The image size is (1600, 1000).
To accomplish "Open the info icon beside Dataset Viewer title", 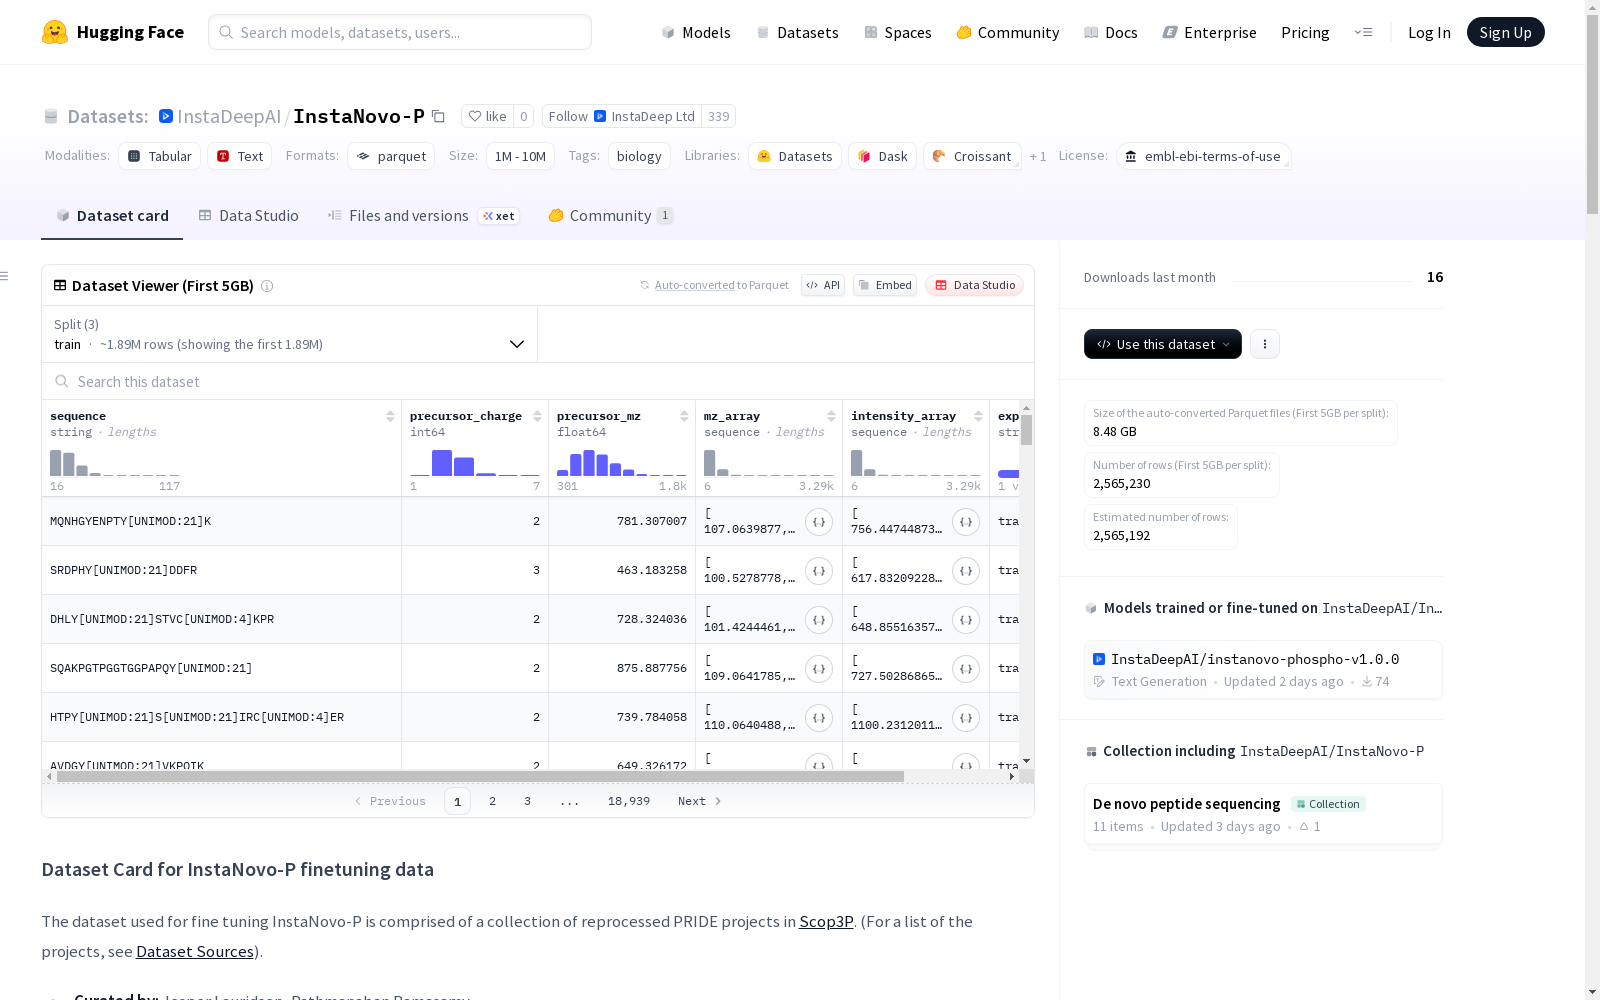I will pos(267,286).
